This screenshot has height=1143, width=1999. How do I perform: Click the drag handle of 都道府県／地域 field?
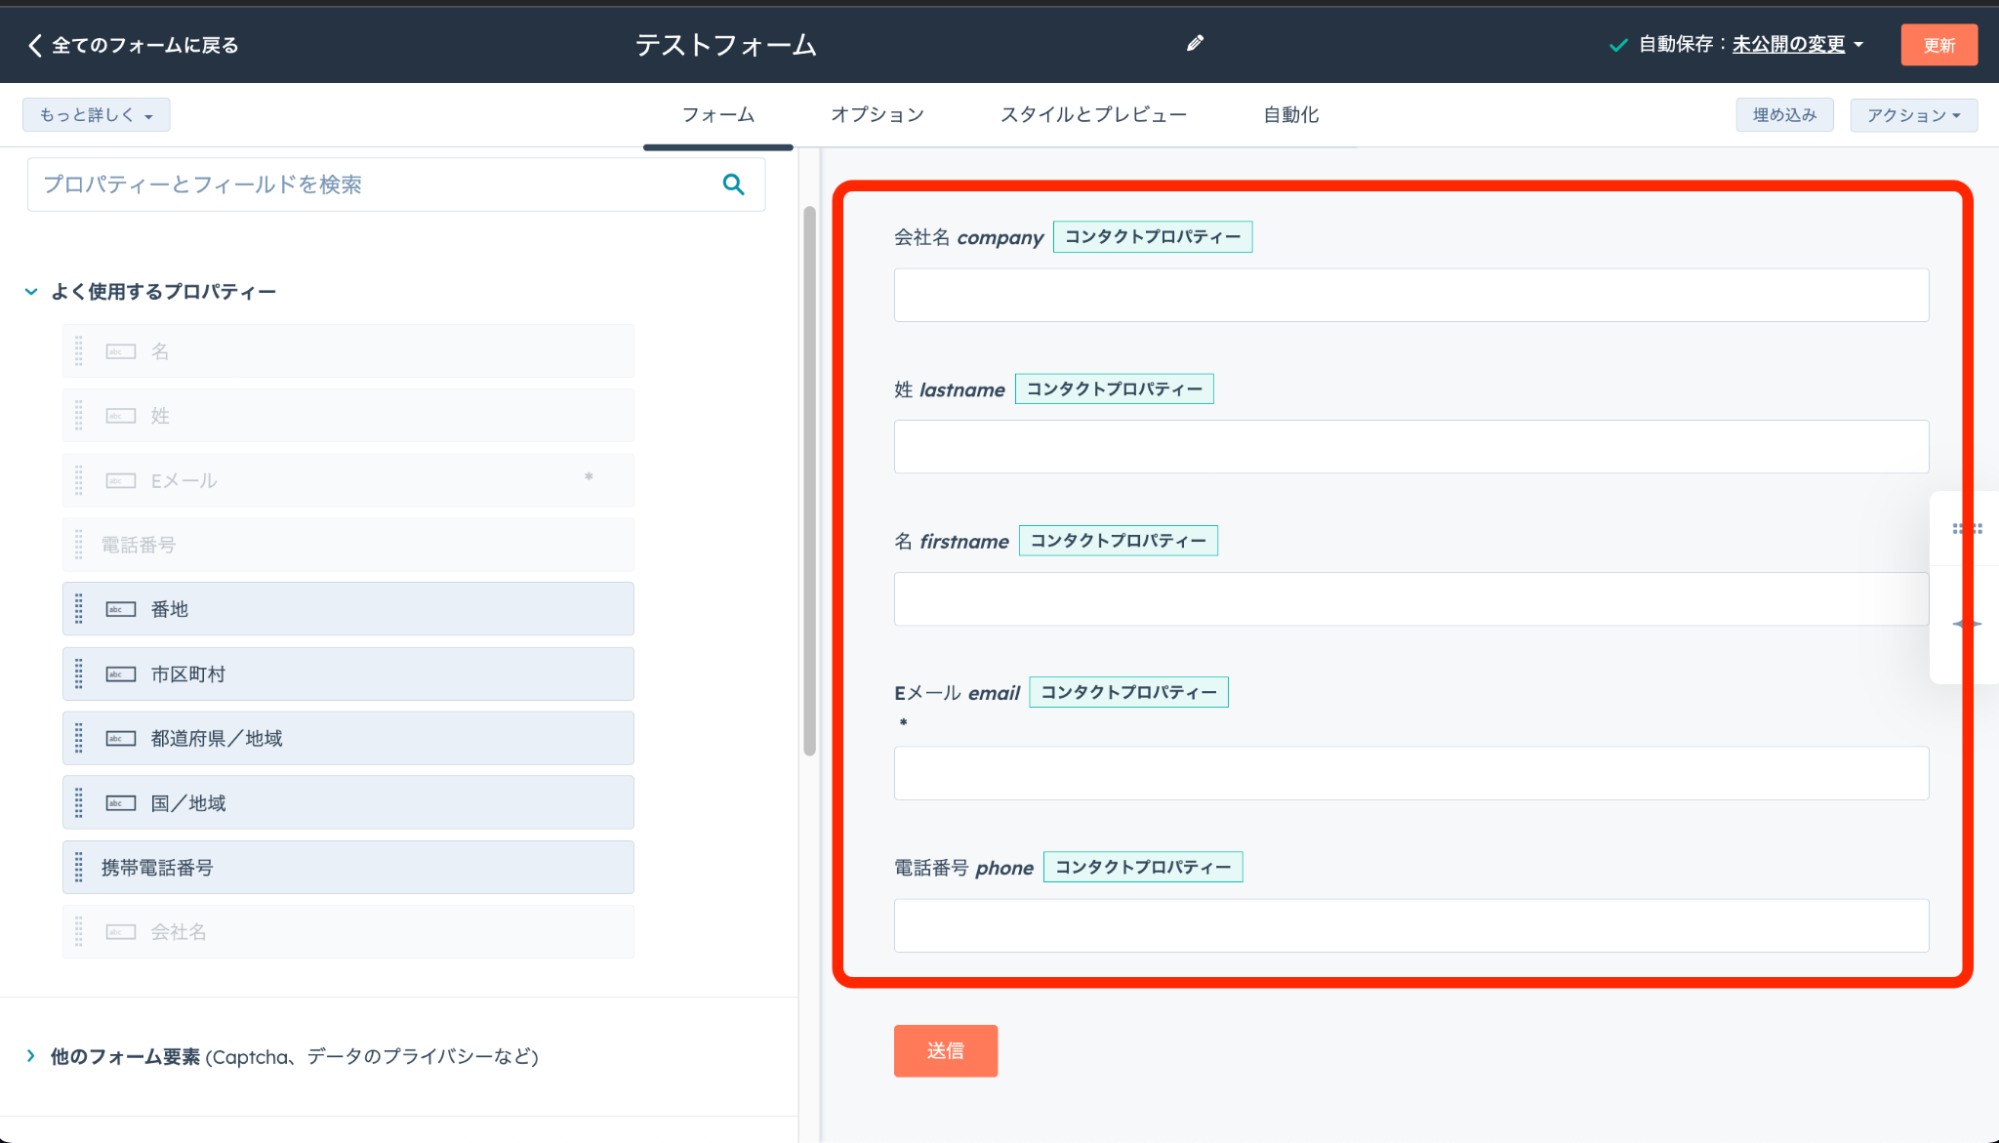coord(79,738)
